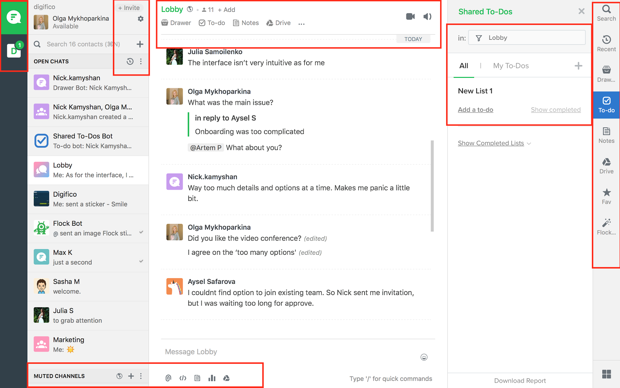Screen dimensions: 620x388
Task: Click the Invite button
Action: click(129, 8)
